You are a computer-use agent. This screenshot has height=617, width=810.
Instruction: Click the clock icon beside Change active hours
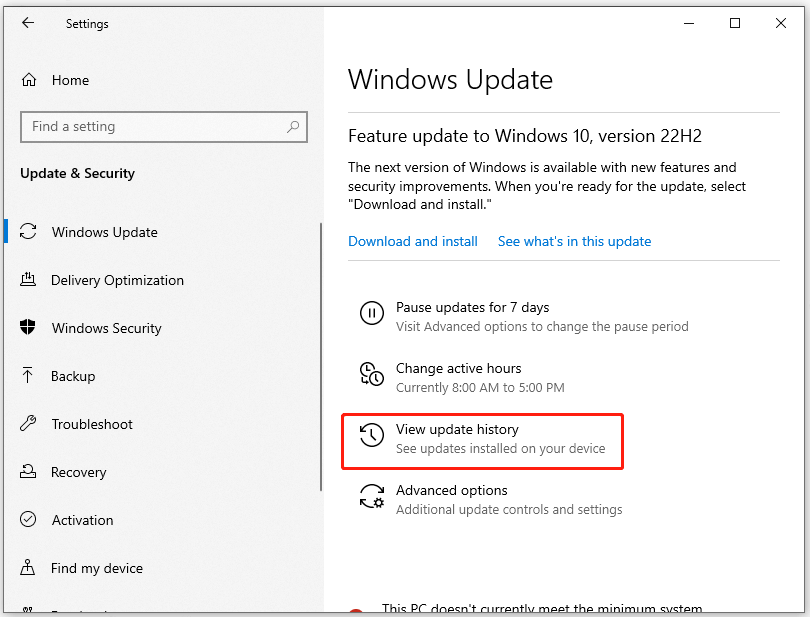(371, 375)
